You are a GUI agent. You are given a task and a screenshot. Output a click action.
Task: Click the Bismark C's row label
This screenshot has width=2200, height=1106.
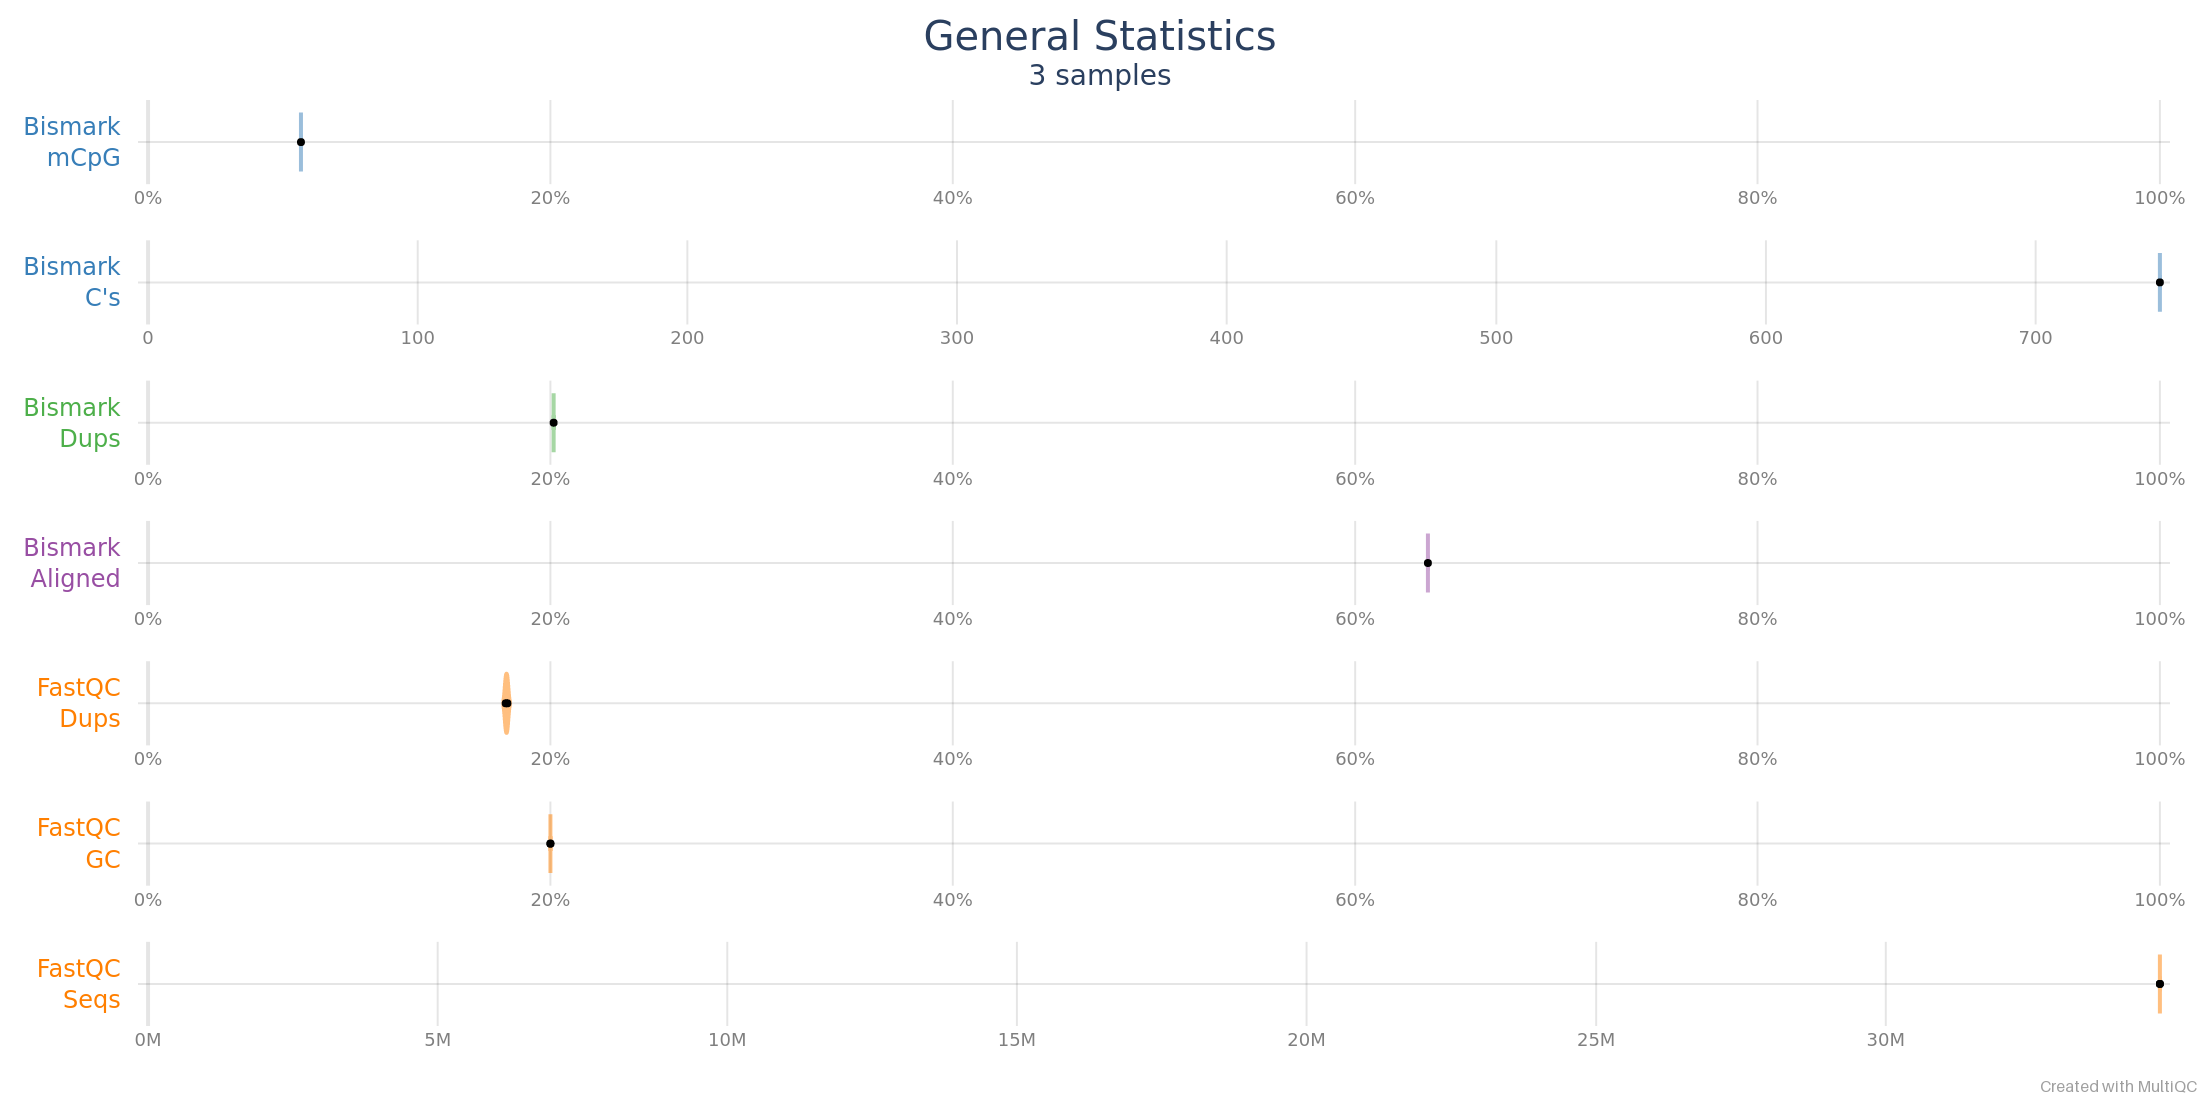coord(72,282)
